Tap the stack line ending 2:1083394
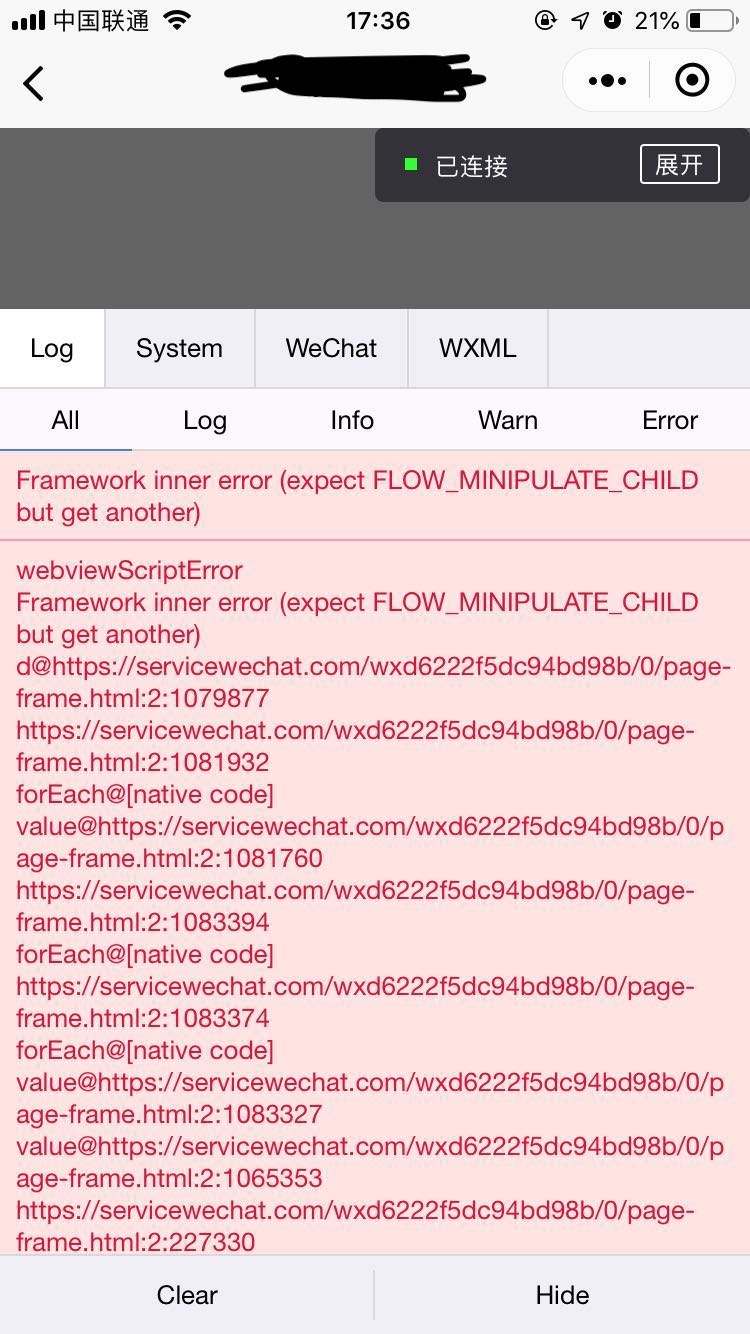The width and height of the screenshot is (750, 1334). (356, 906)
